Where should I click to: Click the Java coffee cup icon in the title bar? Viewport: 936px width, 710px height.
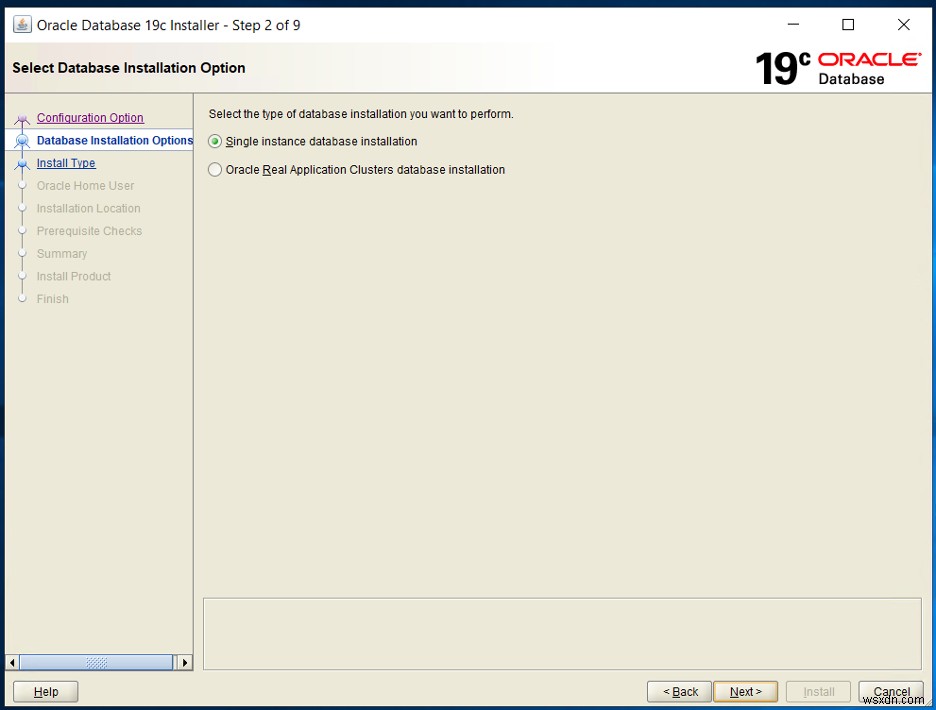tap(21, 23)
